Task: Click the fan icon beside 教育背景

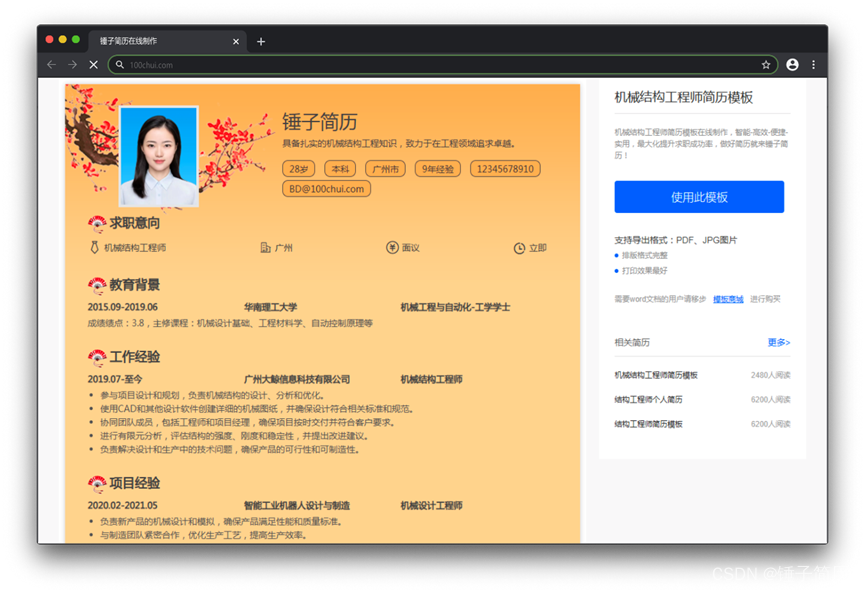Action: coord(97,285)
